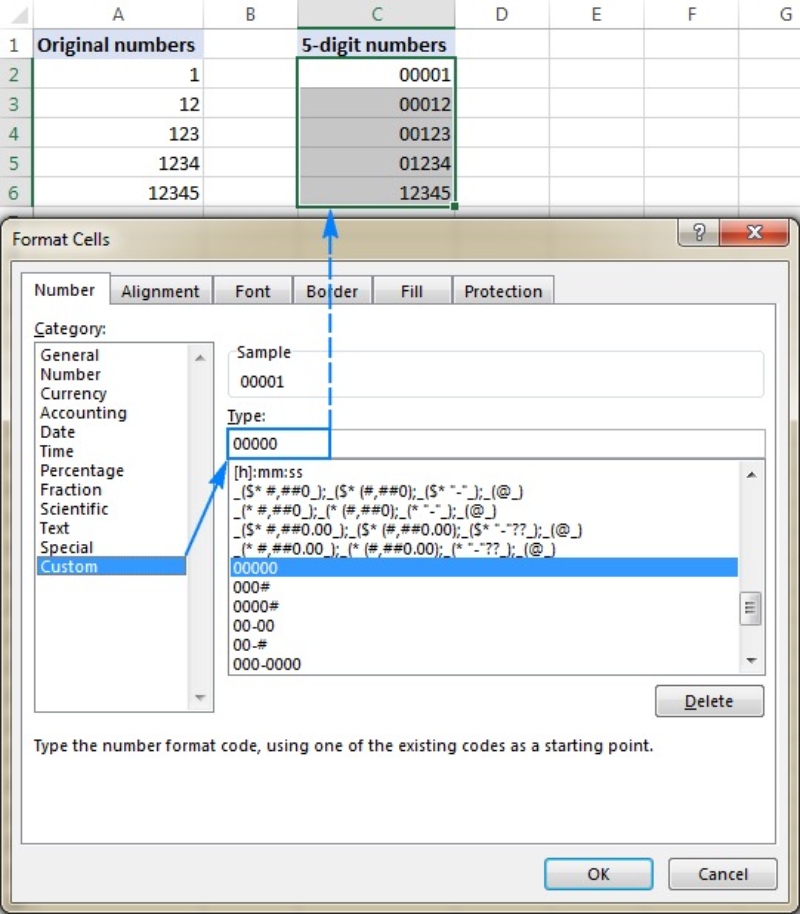Close the Format Cells dialog
Image resolution: width=800 pixels, height=914 pixels.
tap(755, 232)
